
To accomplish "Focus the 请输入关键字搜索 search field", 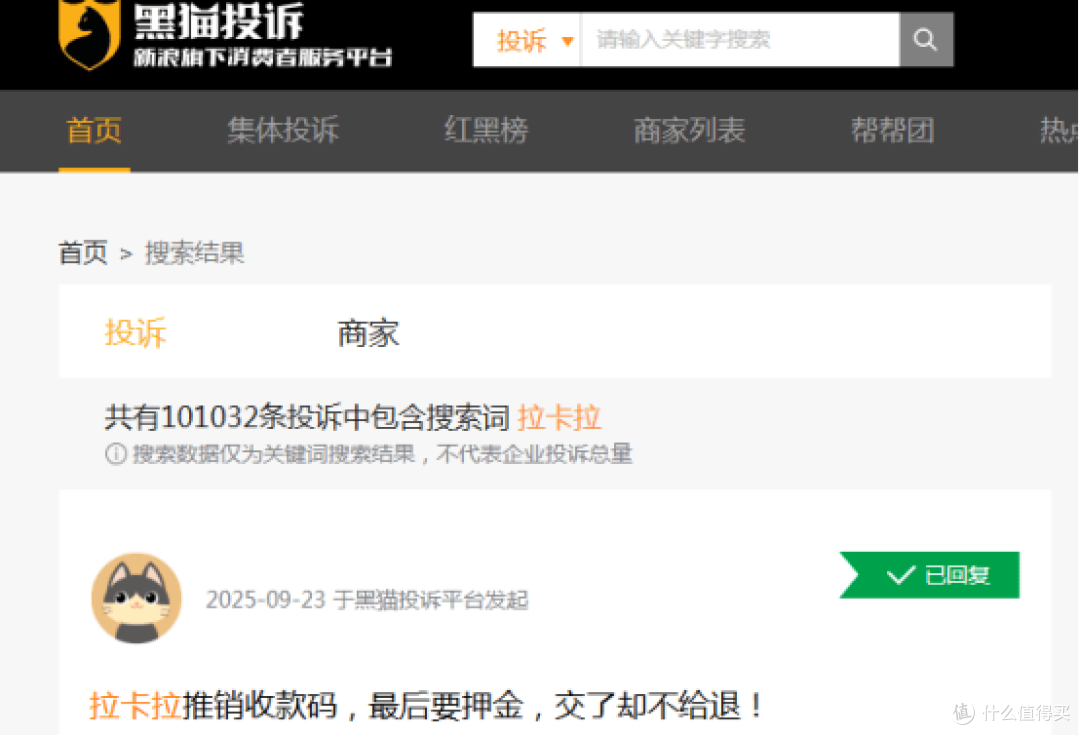I will pyautogui.click(x=740, y=39).
